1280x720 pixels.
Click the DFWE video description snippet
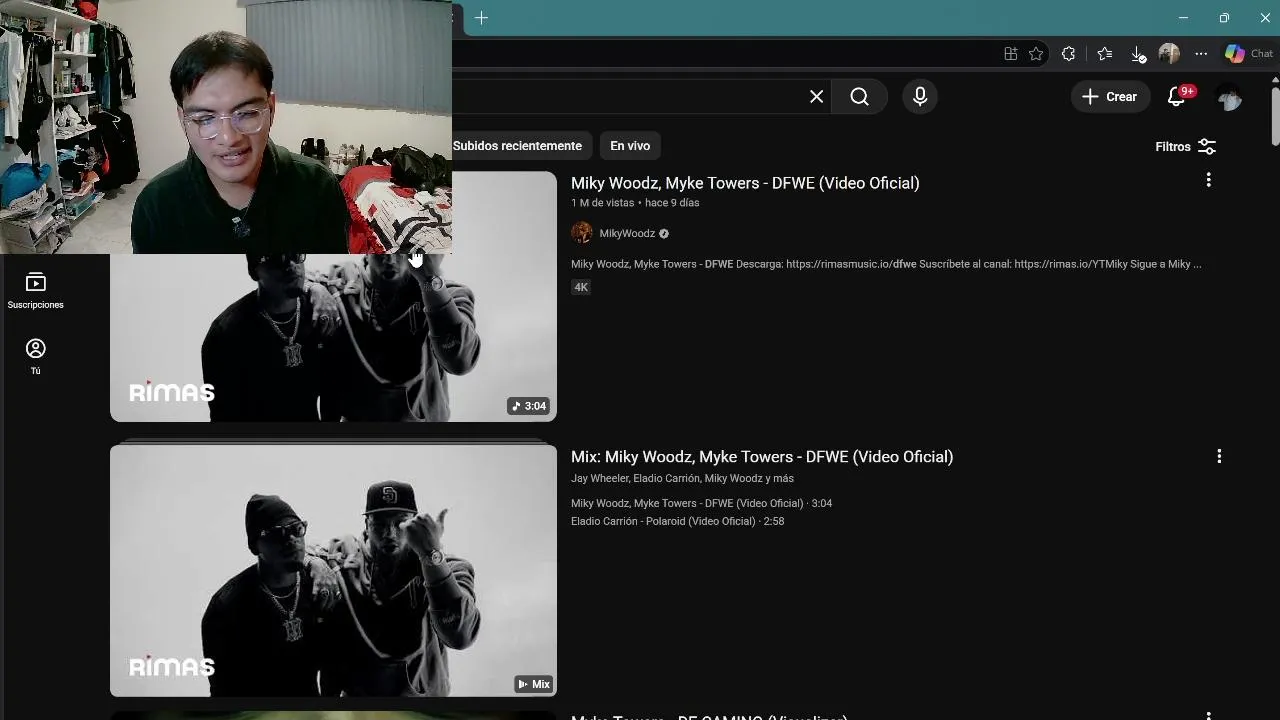[886, 265]
